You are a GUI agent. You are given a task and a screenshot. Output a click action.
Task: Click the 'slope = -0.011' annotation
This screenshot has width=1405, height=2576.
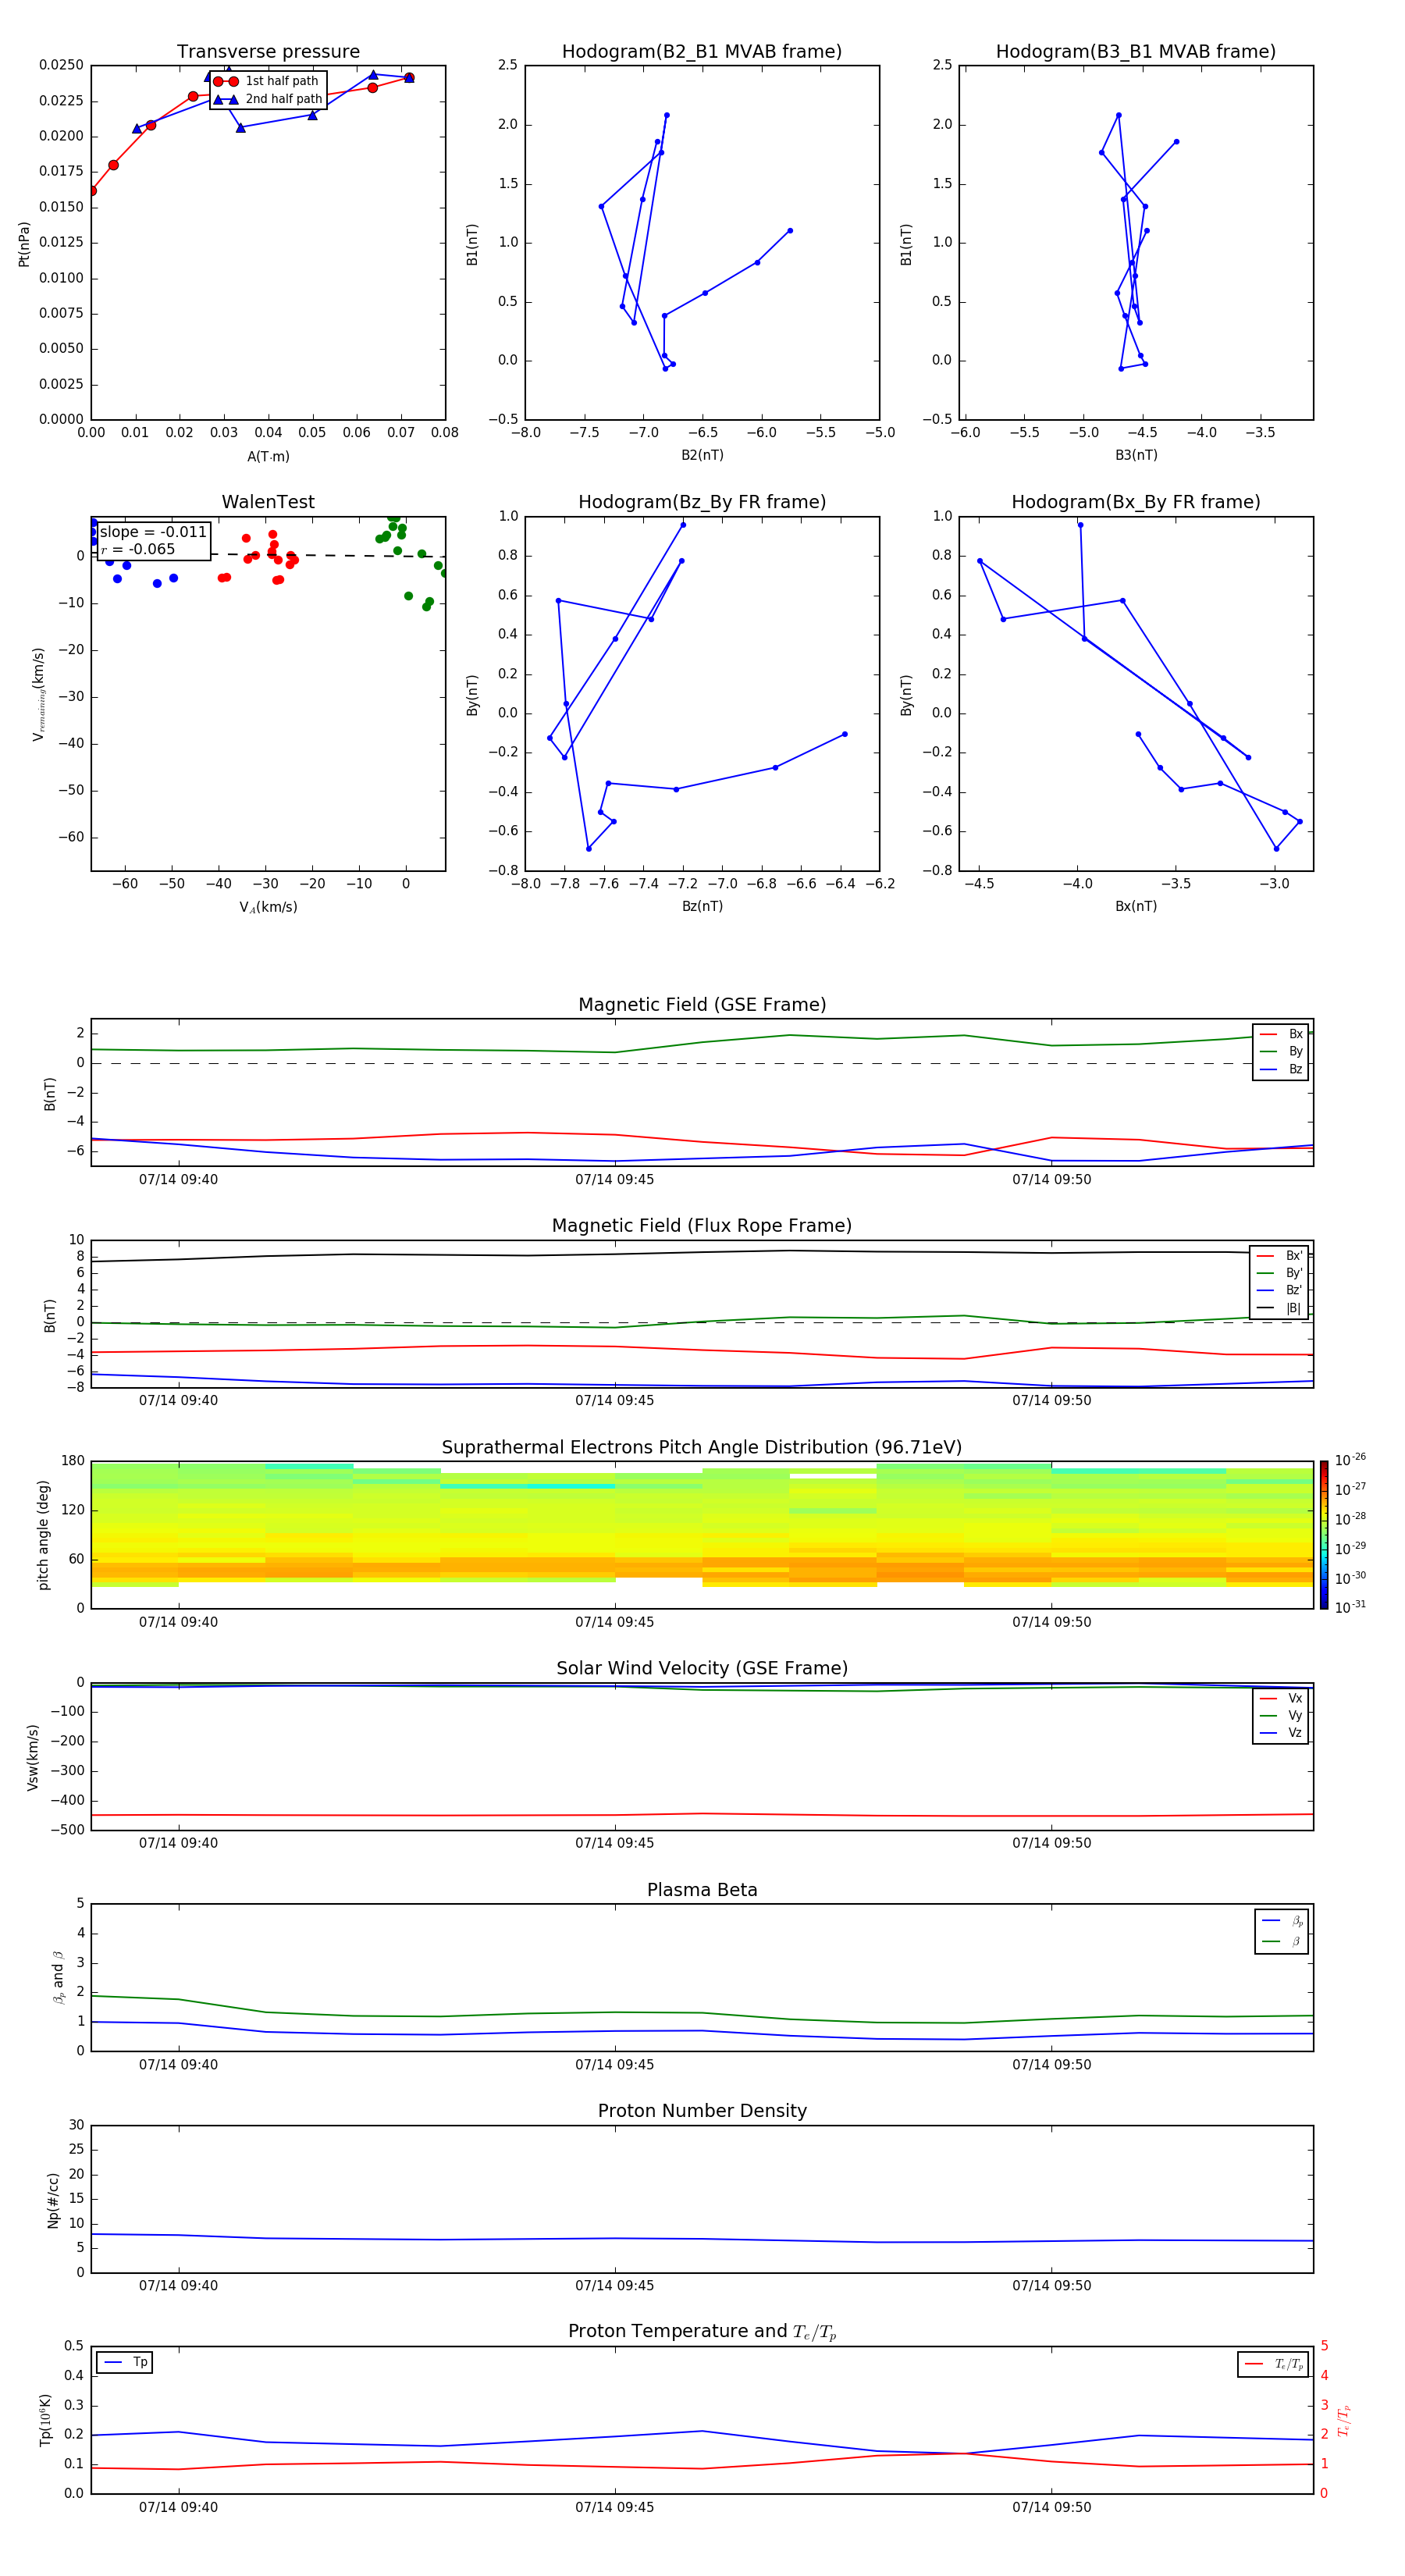click(153, 532)
